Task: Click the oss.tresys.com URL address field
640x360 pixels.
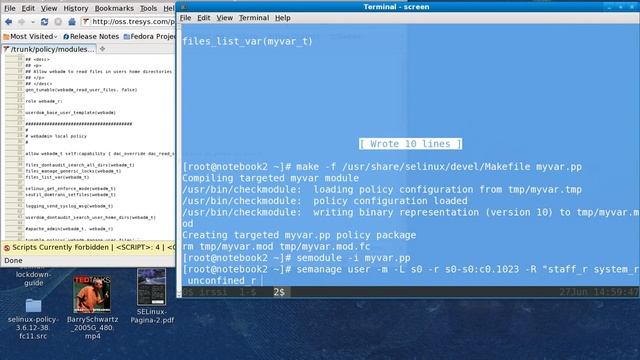Action: 129,21
